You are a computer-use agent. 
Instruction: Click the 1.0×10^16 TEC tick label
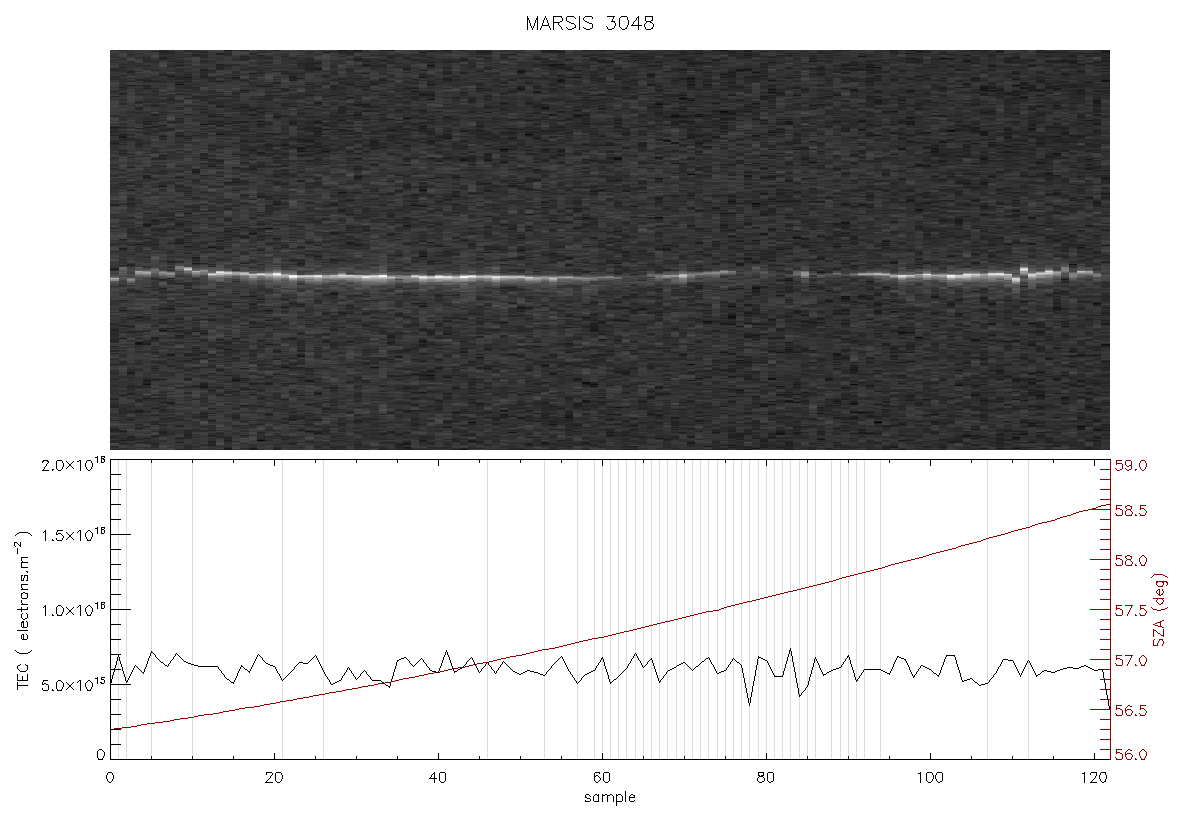point(72,610)
